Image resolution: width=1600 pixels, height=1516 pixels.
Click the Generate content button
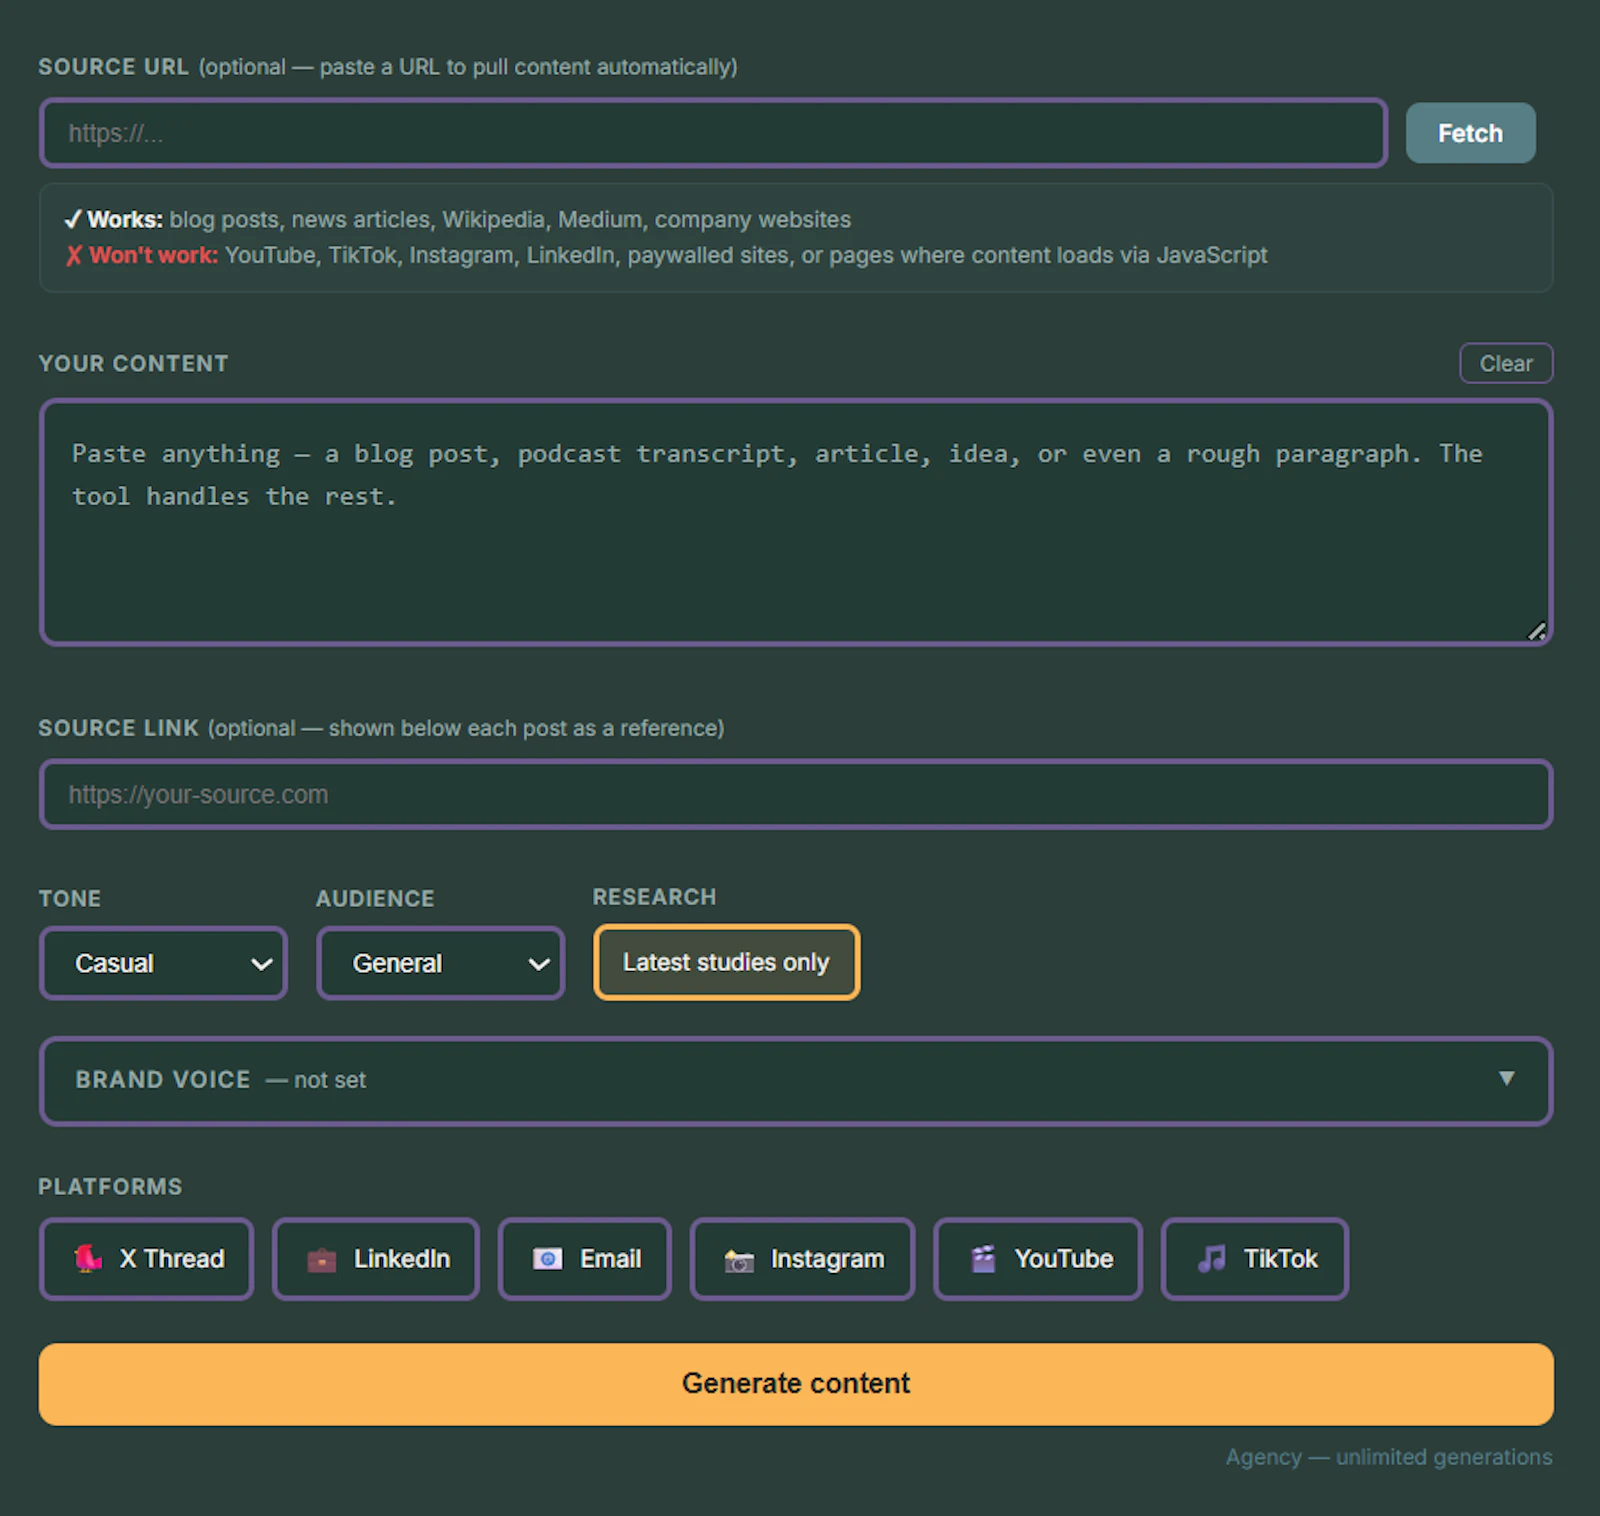796,1384
